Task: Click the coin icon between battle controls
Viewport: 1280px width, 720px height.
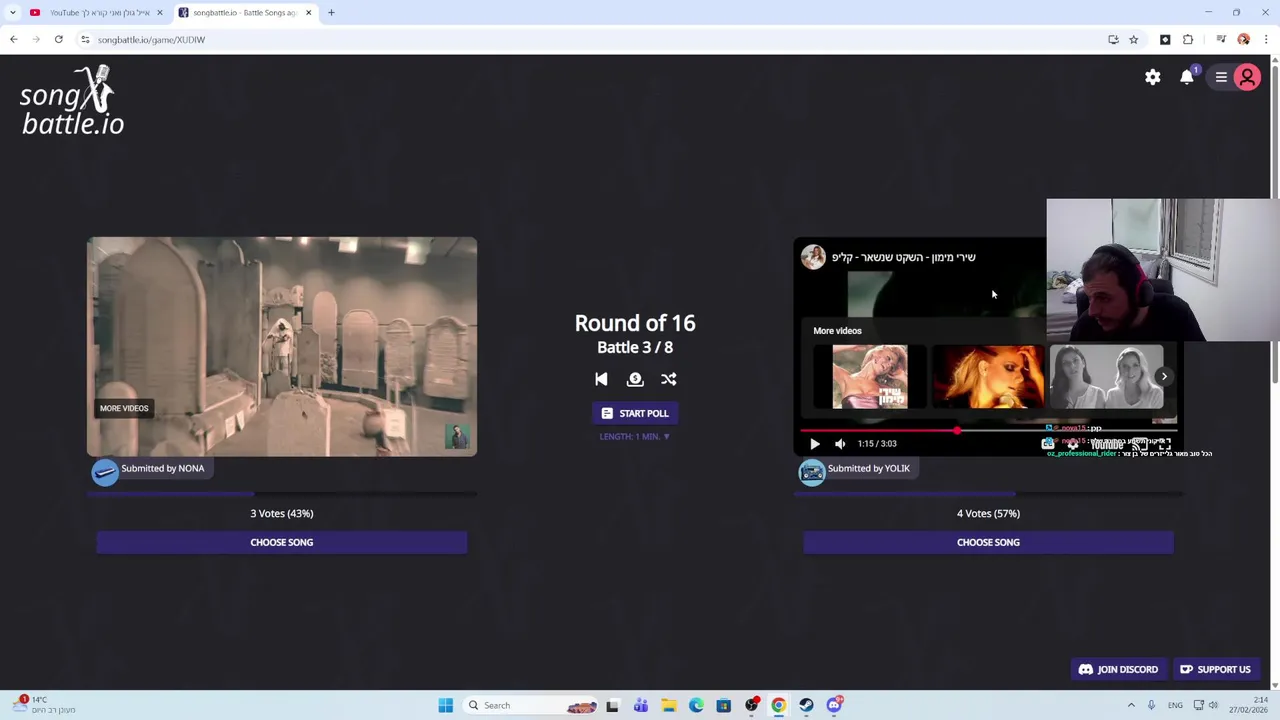Action: coord(635,379)
